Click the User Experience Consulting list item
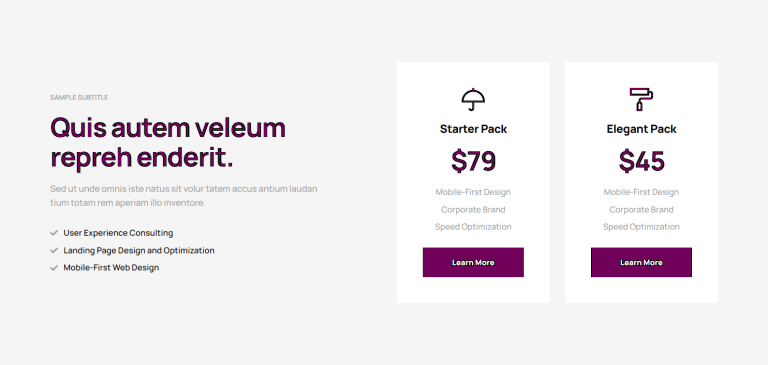 [118, 233]
